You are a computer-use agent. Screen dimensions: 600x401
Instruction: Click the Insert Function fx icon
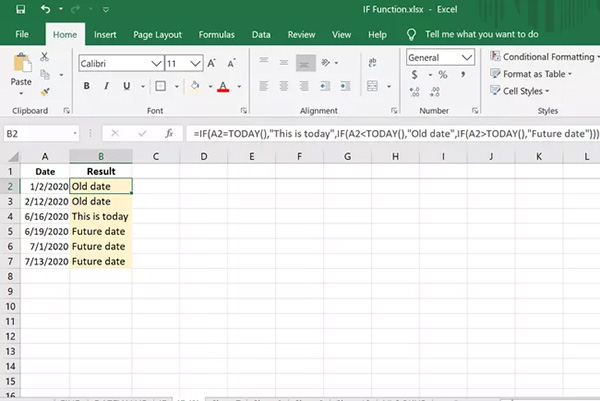click(170, 133)
